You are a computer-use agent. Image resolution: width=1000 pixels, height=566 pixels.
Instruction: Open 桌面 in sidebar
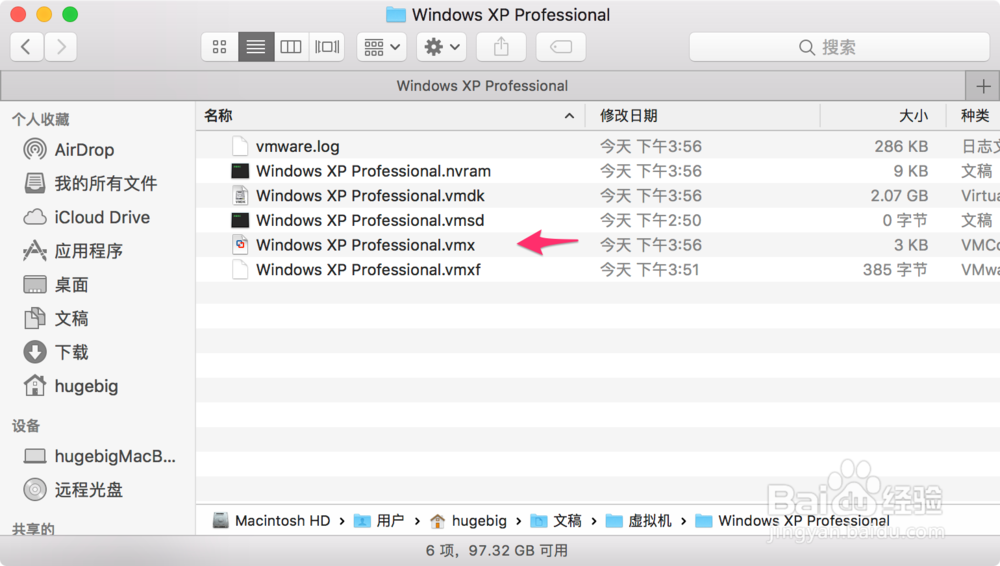tap(71, 285)
